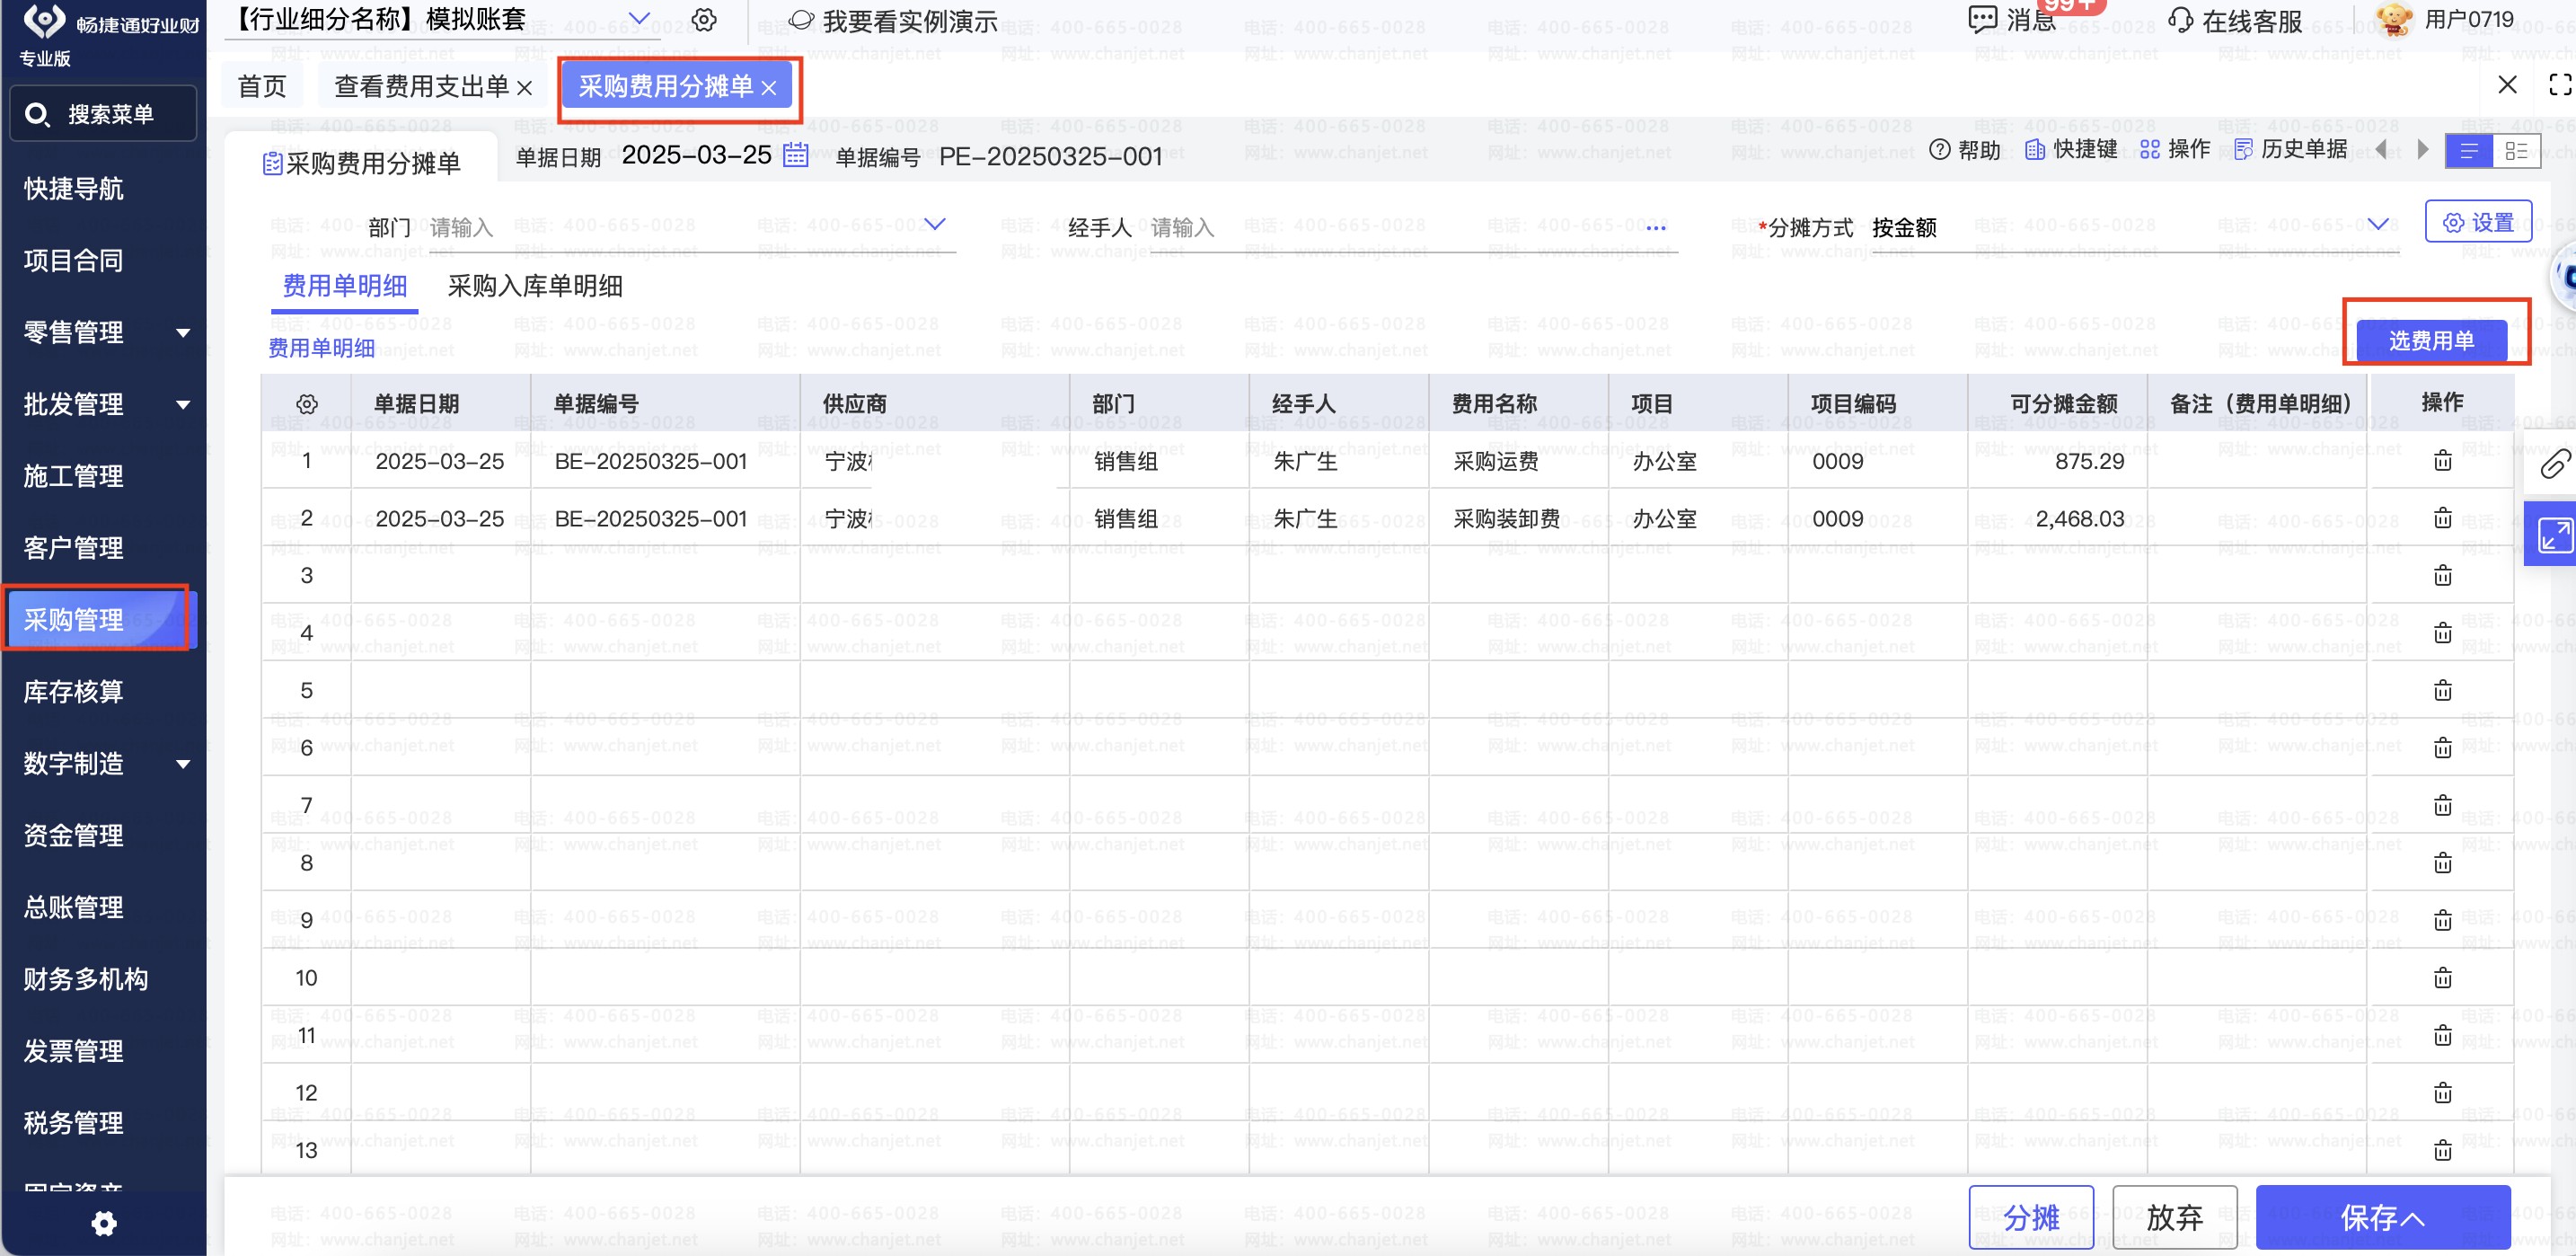Click the blue expand panel icon
This screenshot has width=2576, height=1256.
(2554, 535)
